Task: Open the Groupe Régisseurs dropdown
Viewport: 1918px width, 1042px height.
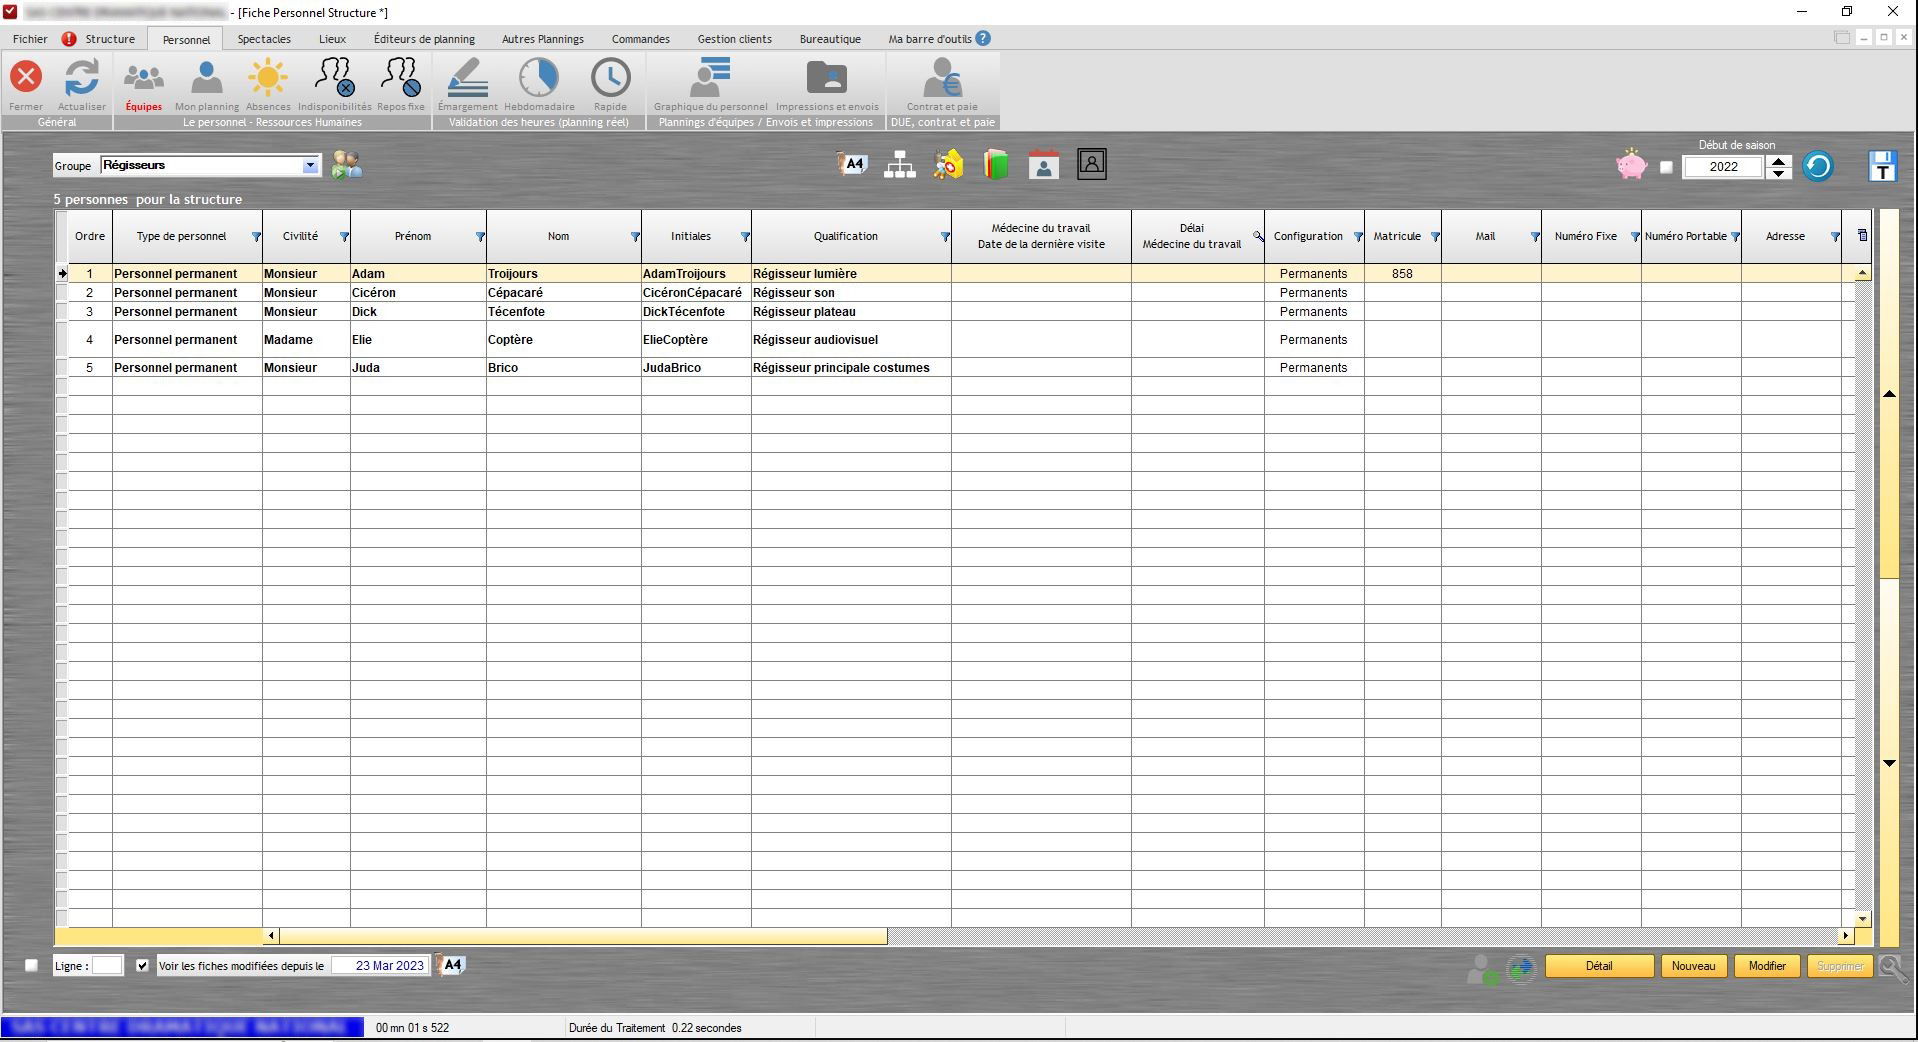Action: click(310, 166)
